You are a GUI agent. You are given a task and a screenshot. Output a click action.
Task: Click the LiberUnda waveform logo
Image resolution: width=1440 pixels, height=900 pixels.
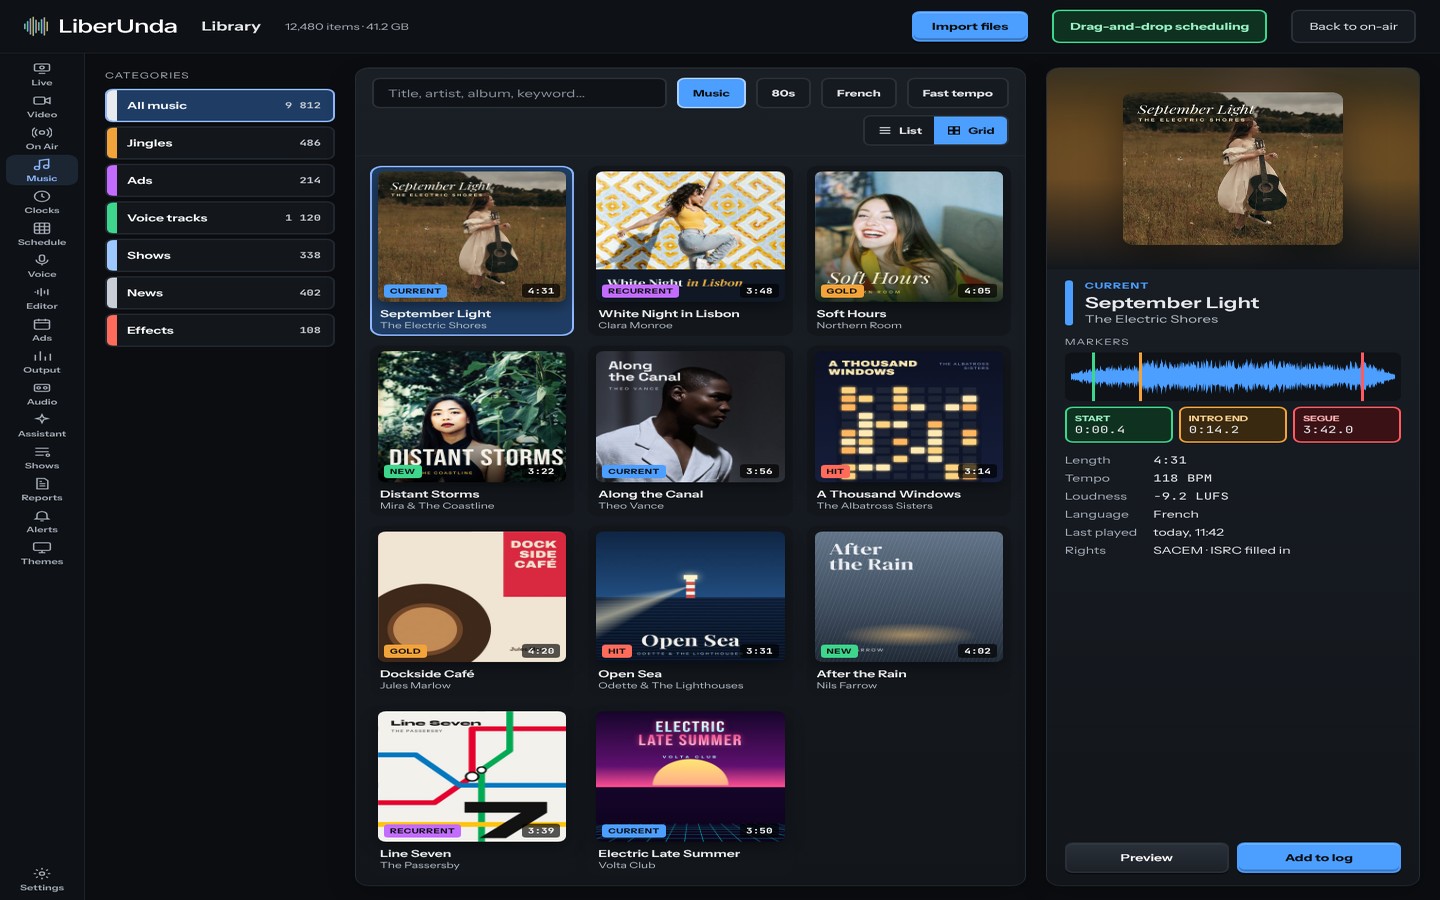pos(36,26)
